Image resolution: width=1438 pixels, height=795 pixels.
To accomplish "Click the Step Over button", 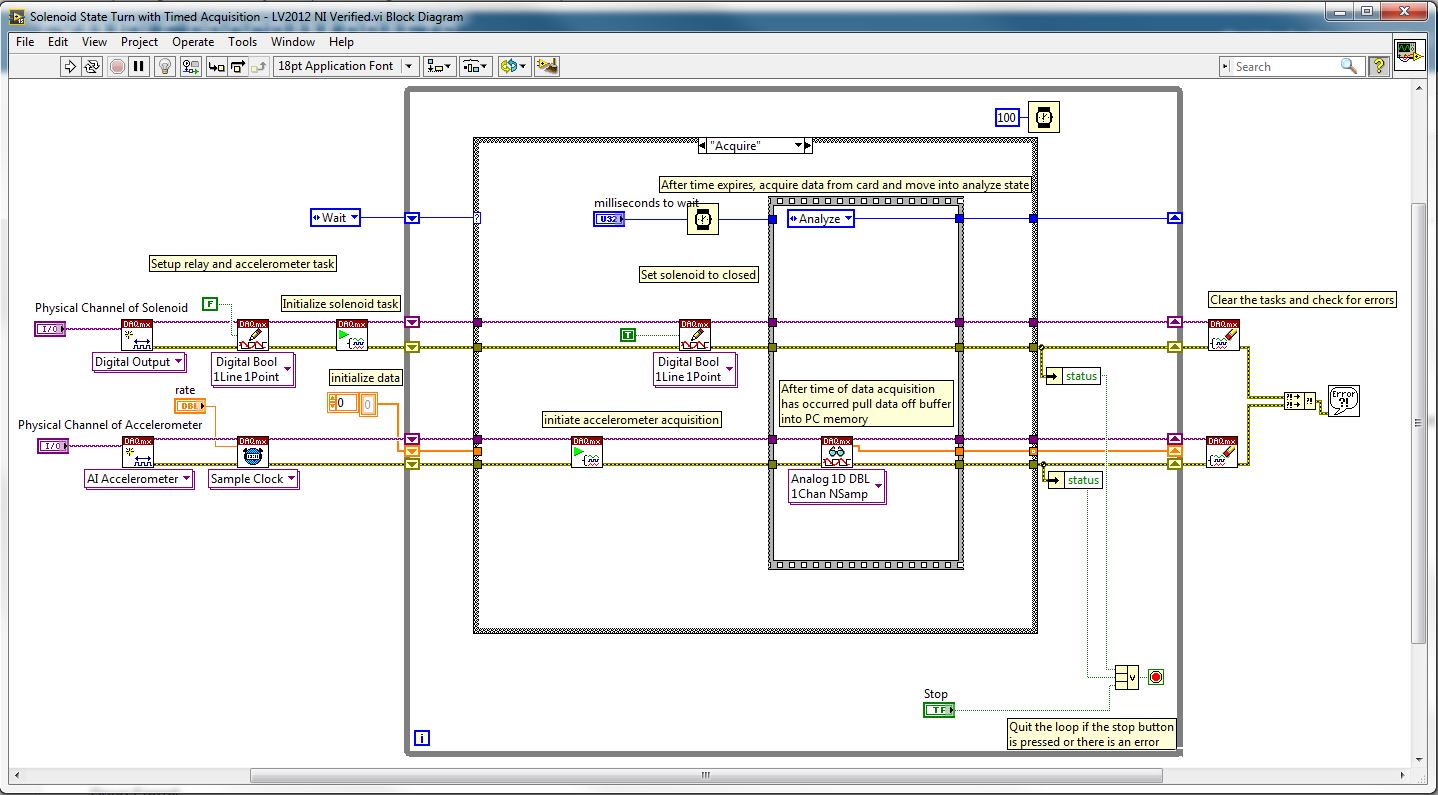I will [x=238, y=66].
